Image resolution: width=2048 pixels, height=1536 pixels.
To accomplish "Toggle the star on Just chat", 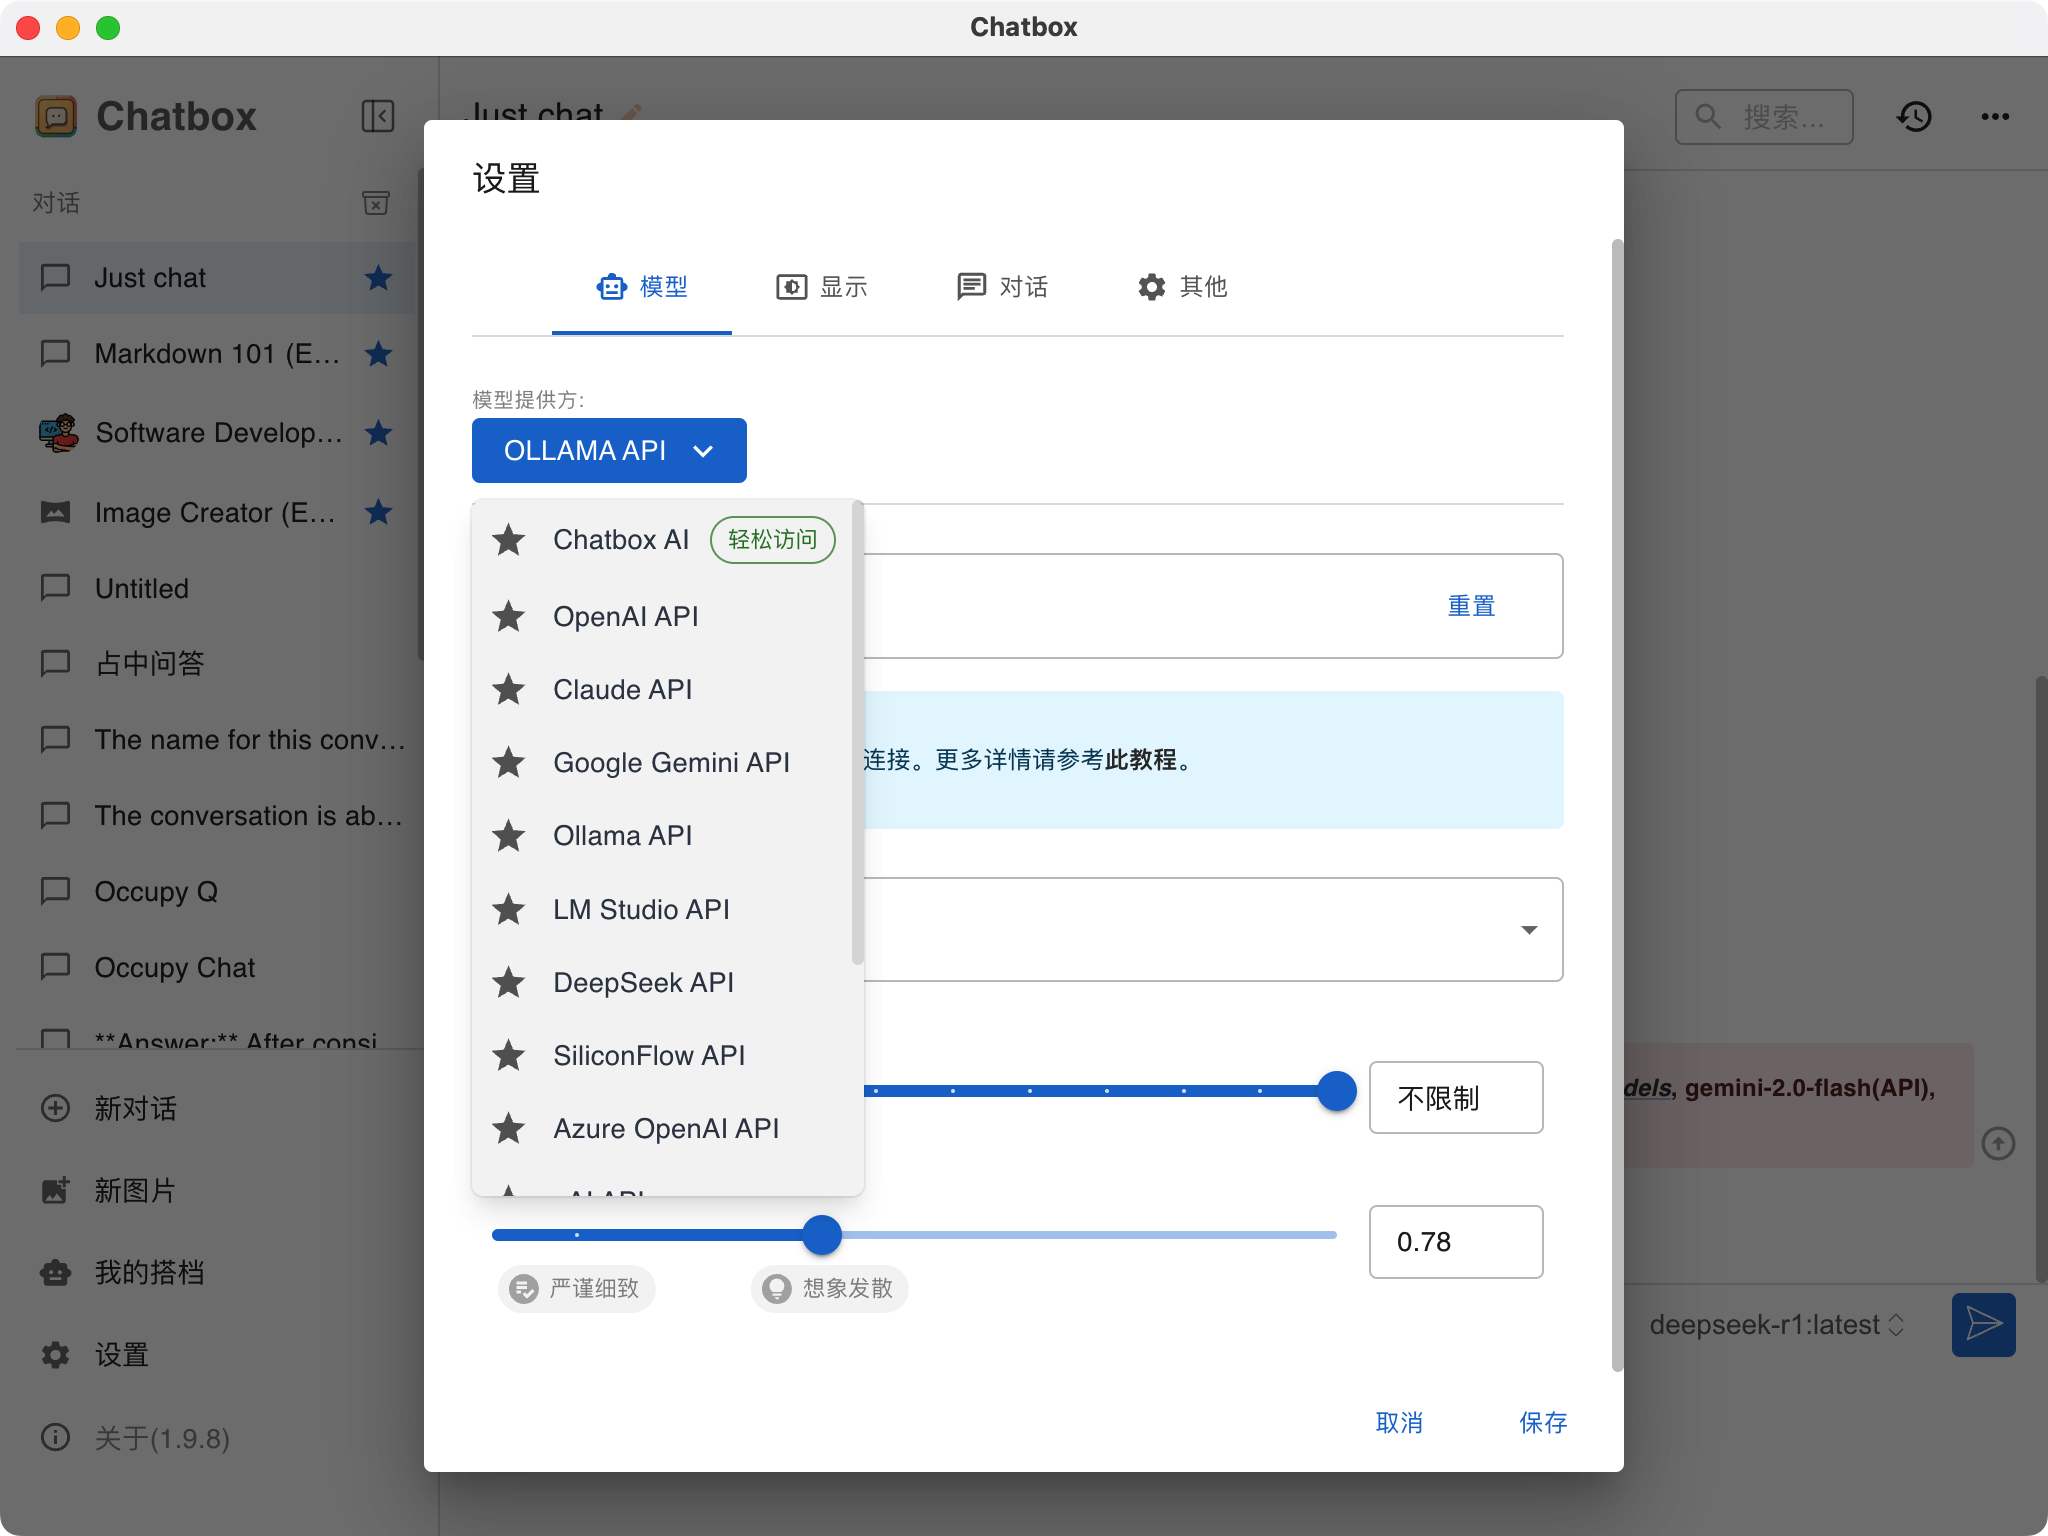I will 378,277.
